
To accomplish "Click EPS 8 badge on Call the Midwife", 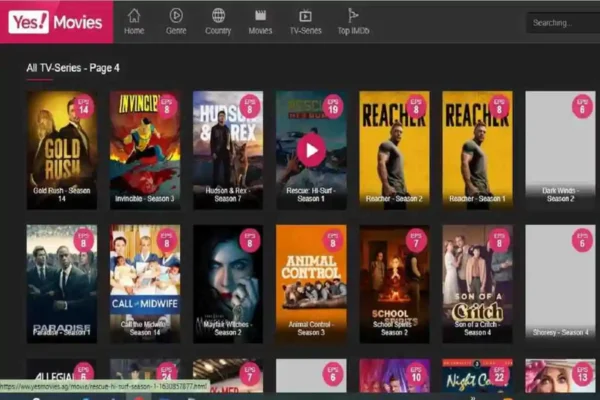I will pos(167,240).
